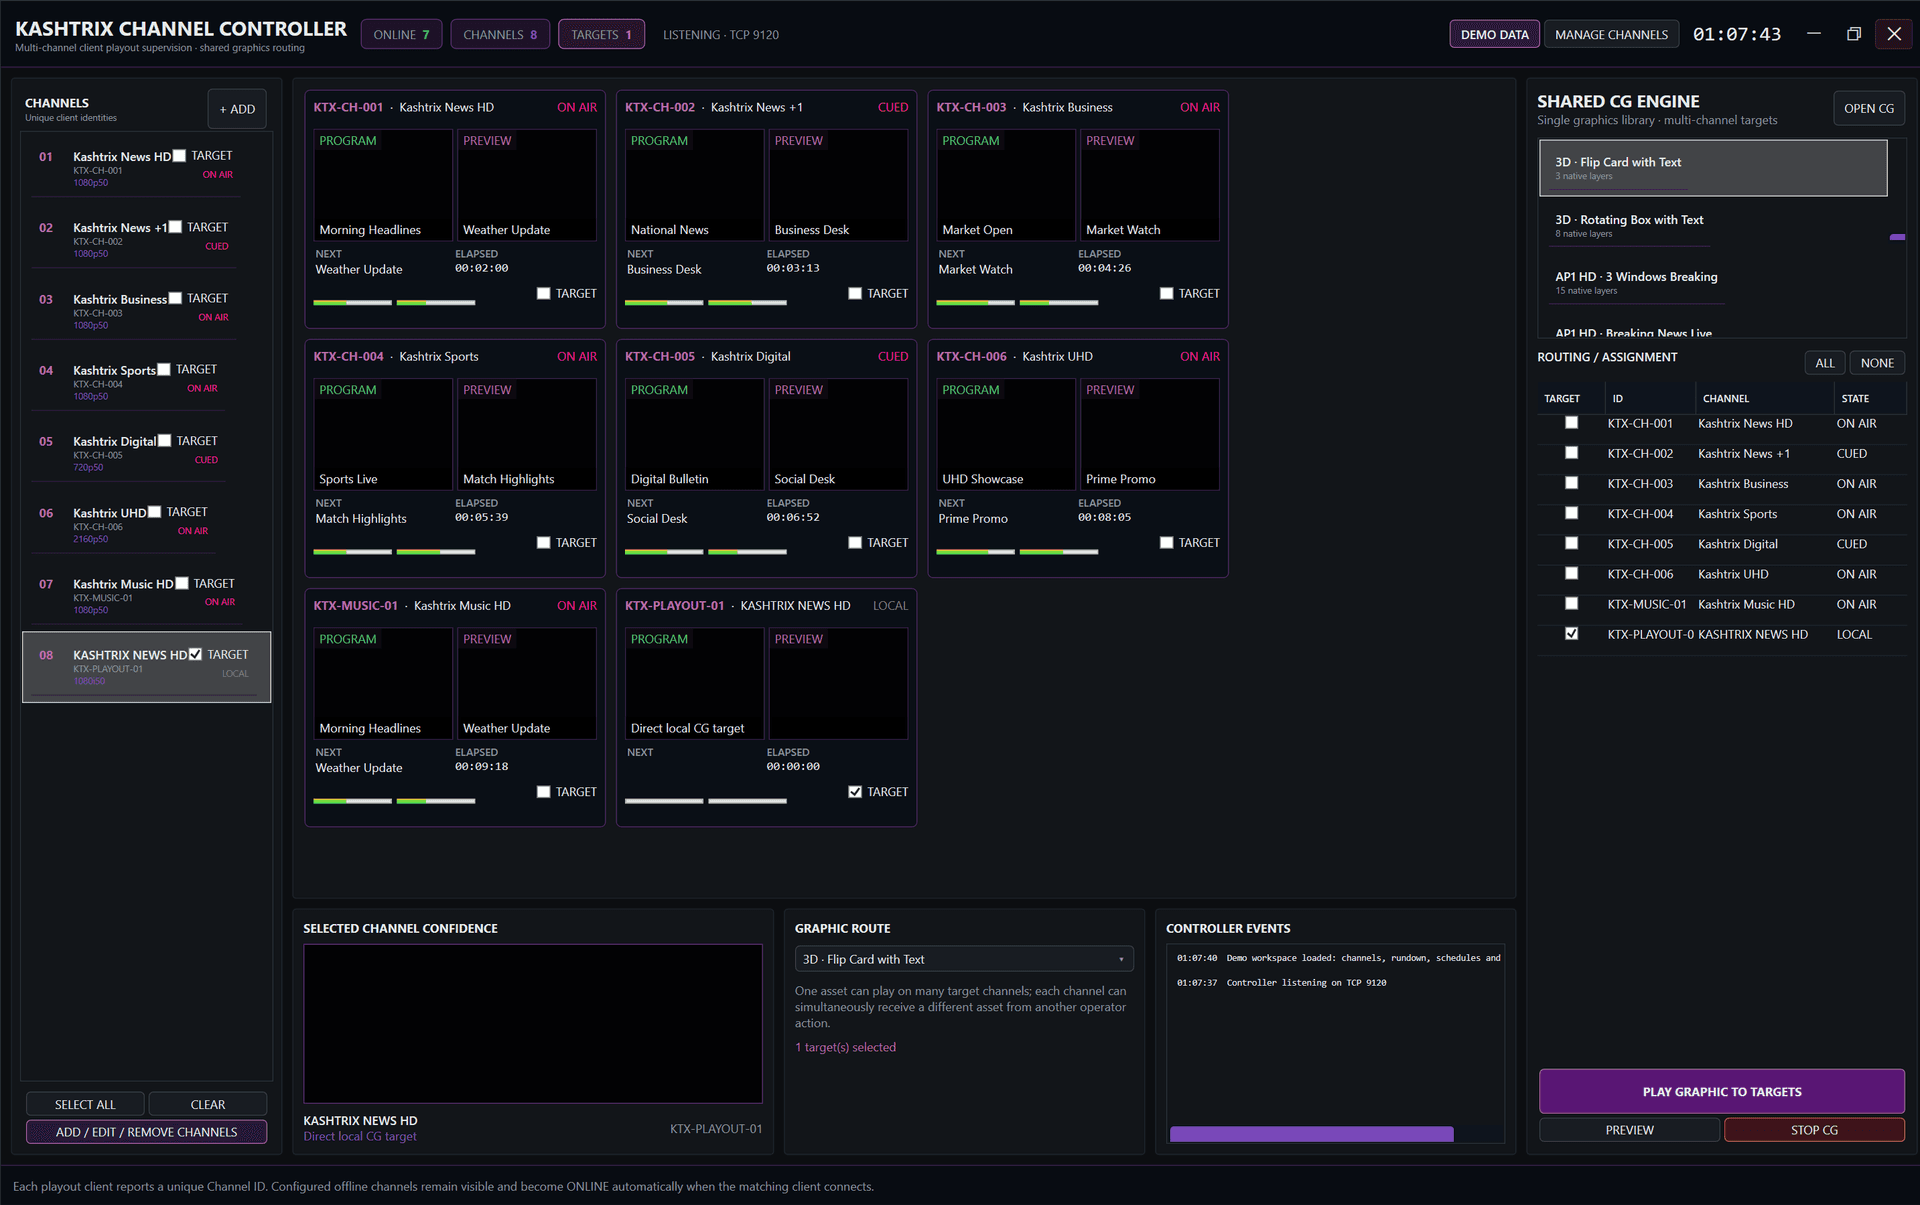Image resolution: width=1920 pixels, height=1205 pixels.
Task: Add a channel with + ADD
Action: coord(237,109)
